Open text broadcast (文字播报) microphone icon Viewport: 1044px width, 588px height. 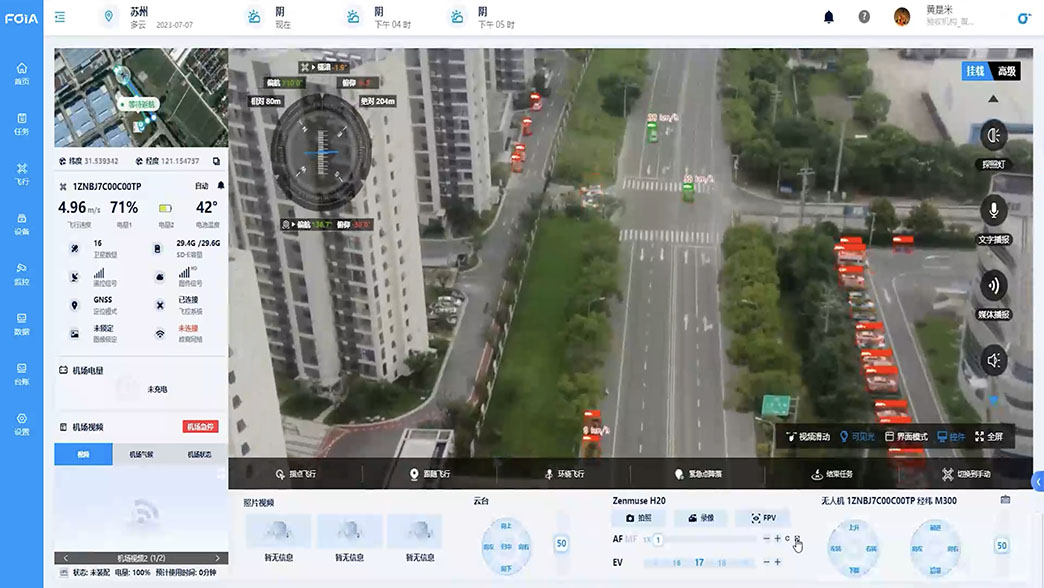click(993, 210)
